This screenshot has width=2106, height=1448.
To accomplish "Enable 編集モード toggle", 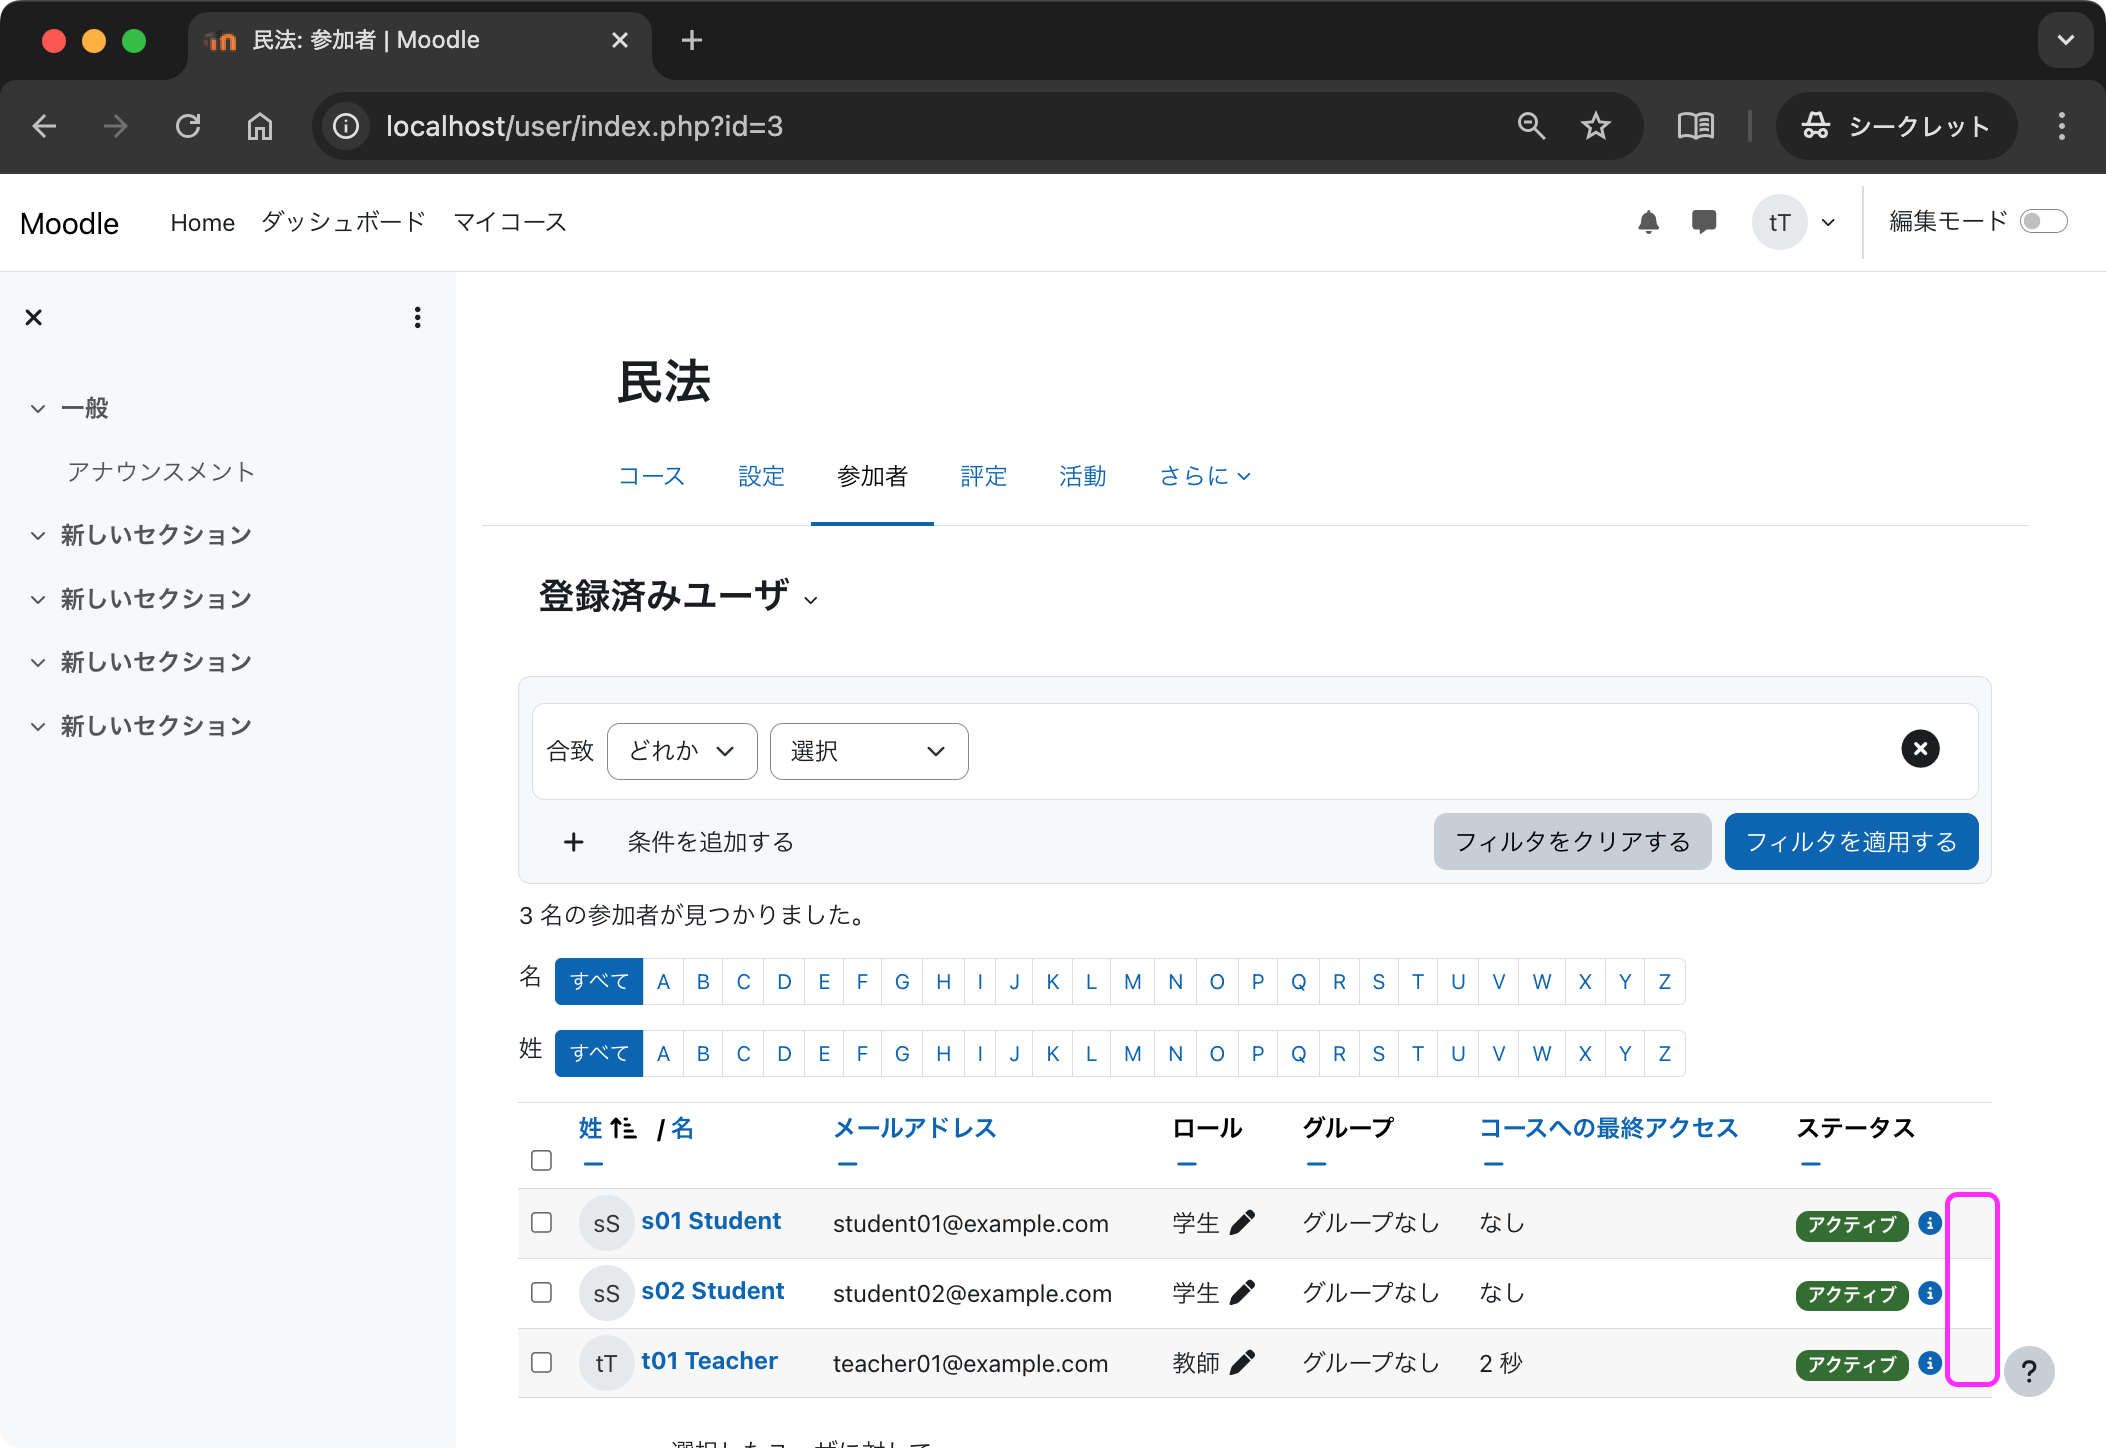I will coord(2043,221).
